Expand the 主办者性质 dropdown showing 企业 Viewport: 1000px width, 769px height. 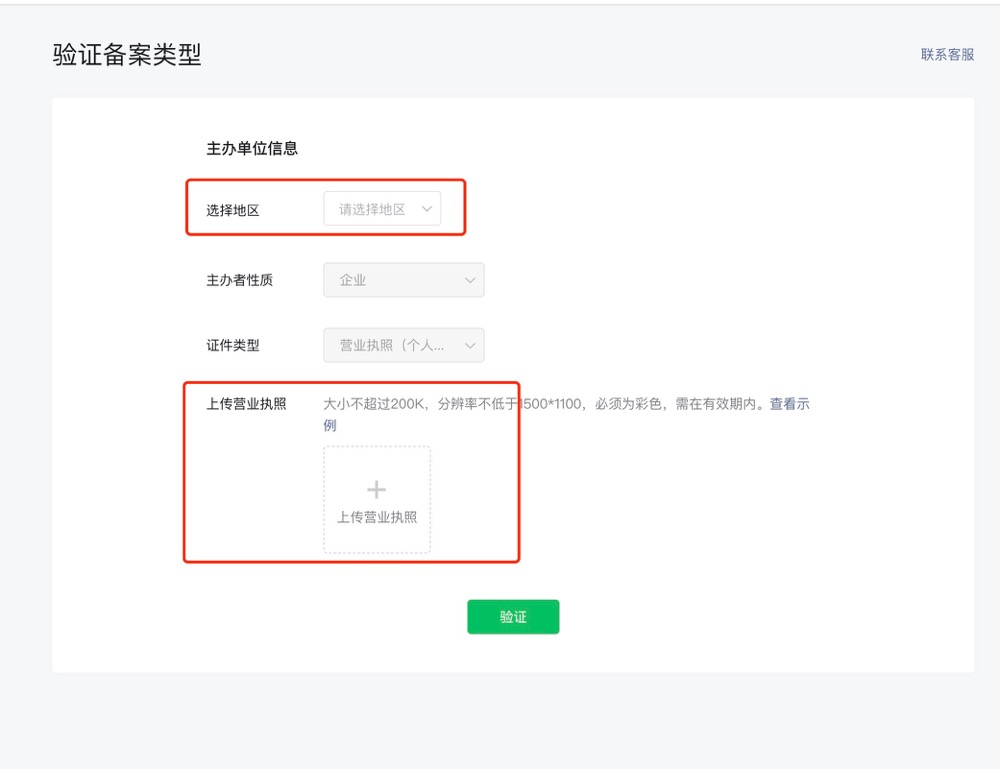pos(404,280)
